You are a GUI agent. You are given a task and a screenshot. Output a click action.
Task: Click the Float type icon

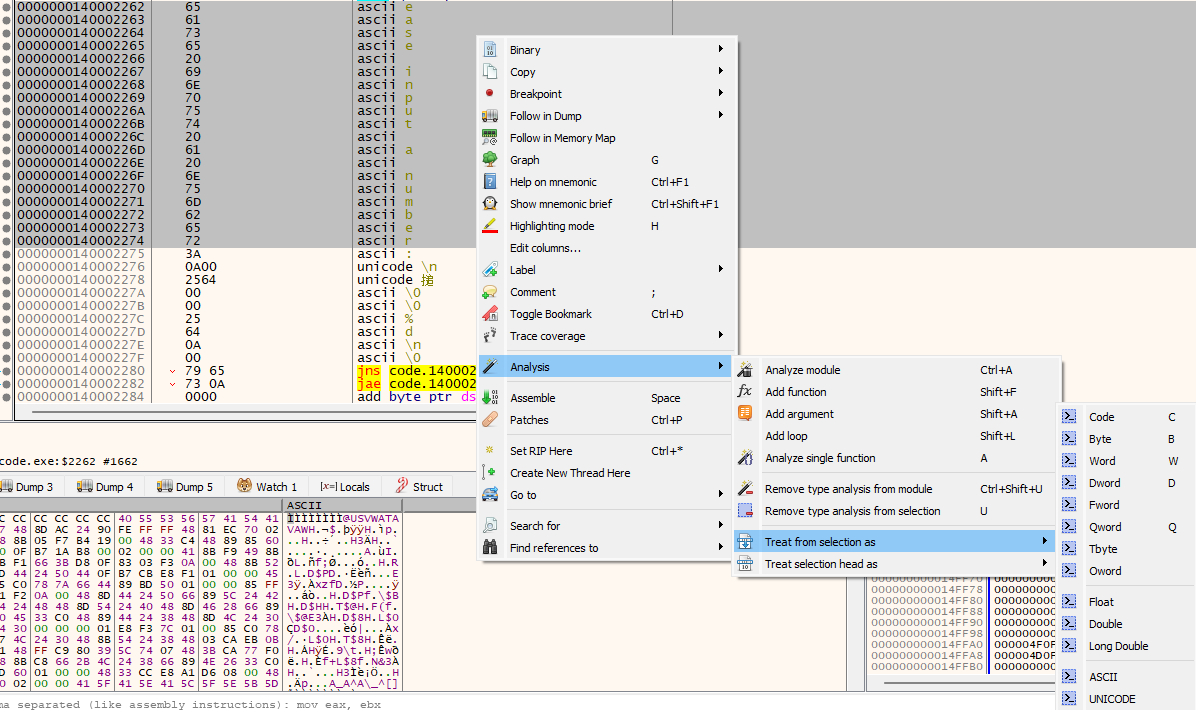[1069, 602]
